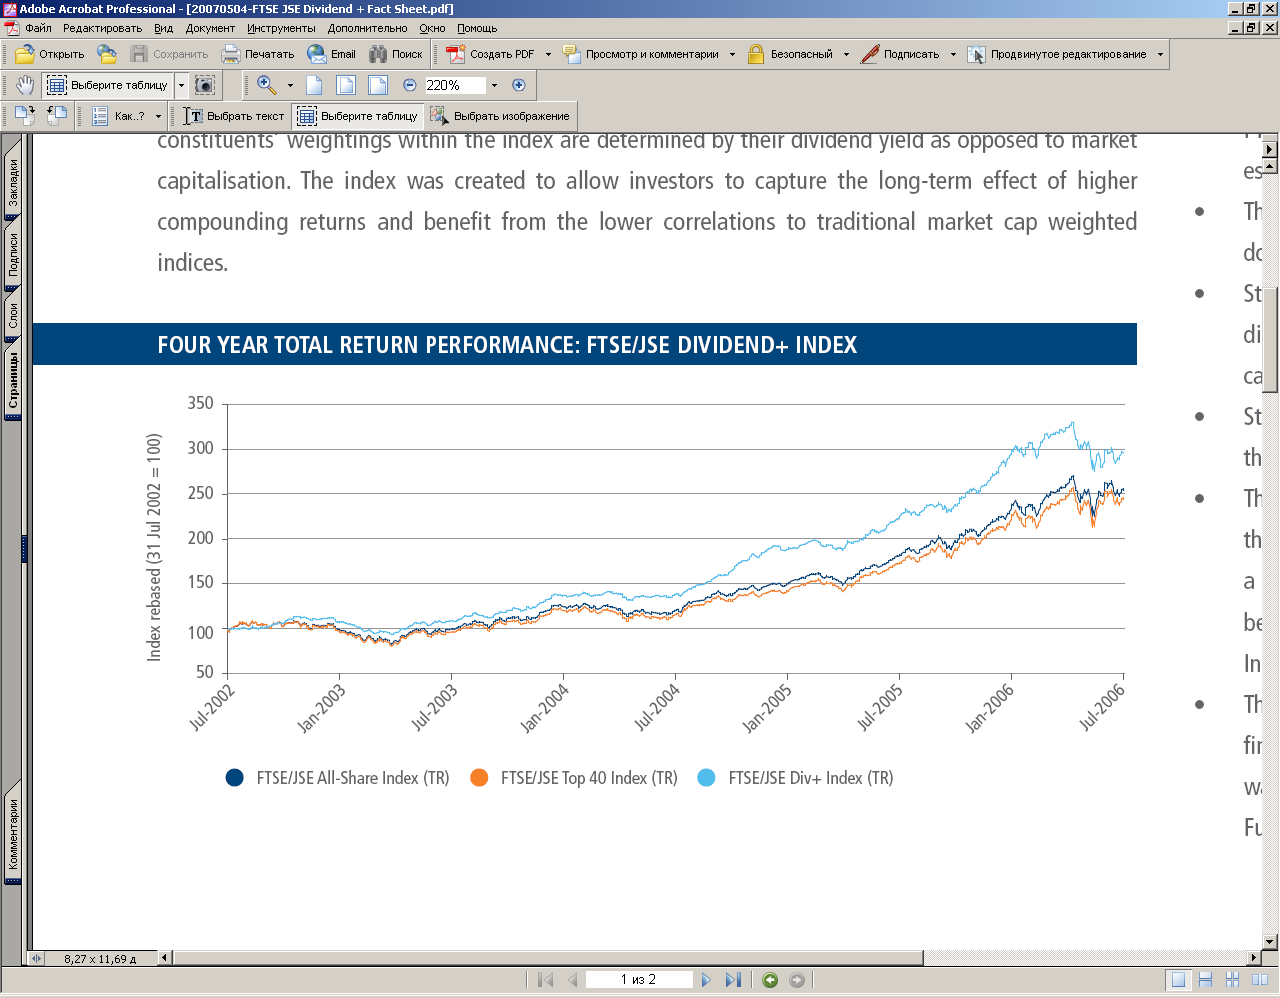
Task: Click the Подписать pen button
Action: (x=900, y=54)
